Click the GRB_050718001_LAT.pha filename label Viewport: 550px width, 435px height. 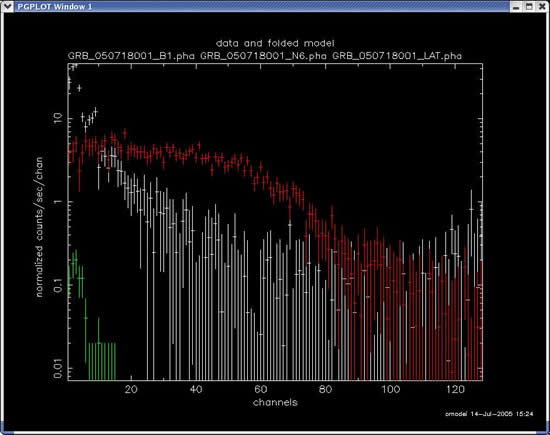click(x=397, y=56)
